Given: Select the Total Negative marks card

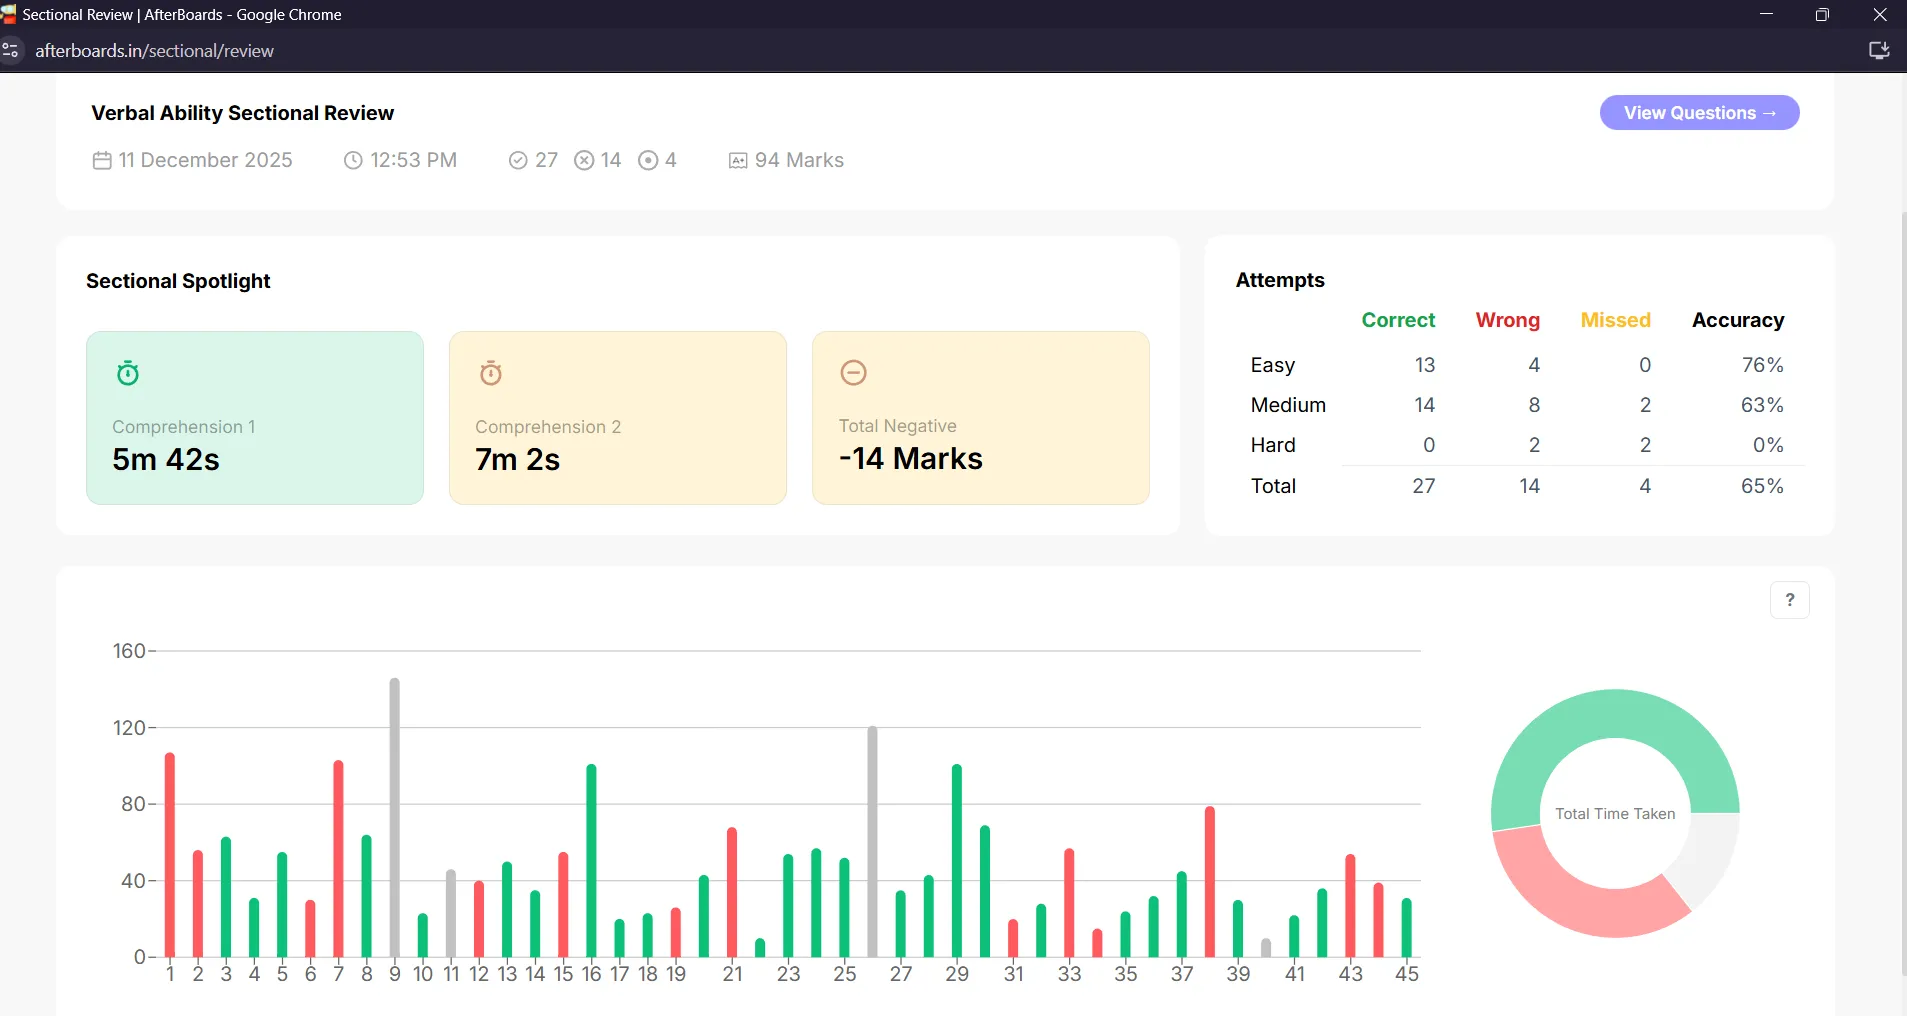Looking at the screenshot, I should 981,418.
